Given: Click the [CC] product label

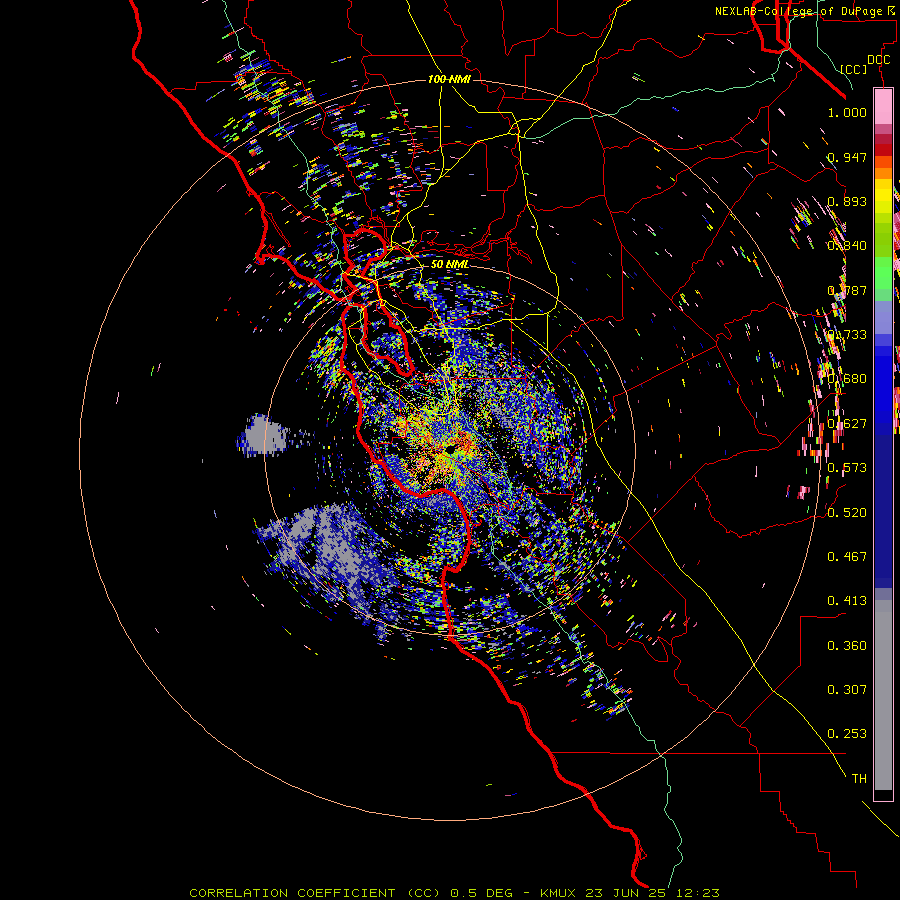Looking at the screenshot, I should click(854, 69).
